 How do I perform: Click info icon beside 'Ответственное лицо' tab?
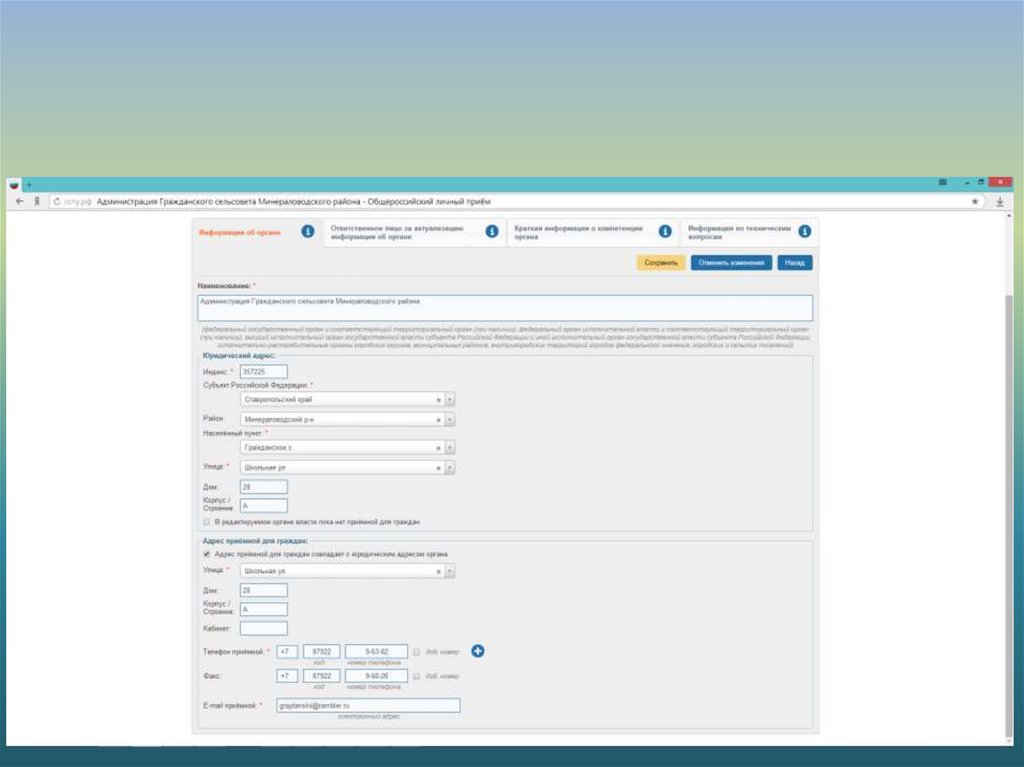(x=492, y=232)
